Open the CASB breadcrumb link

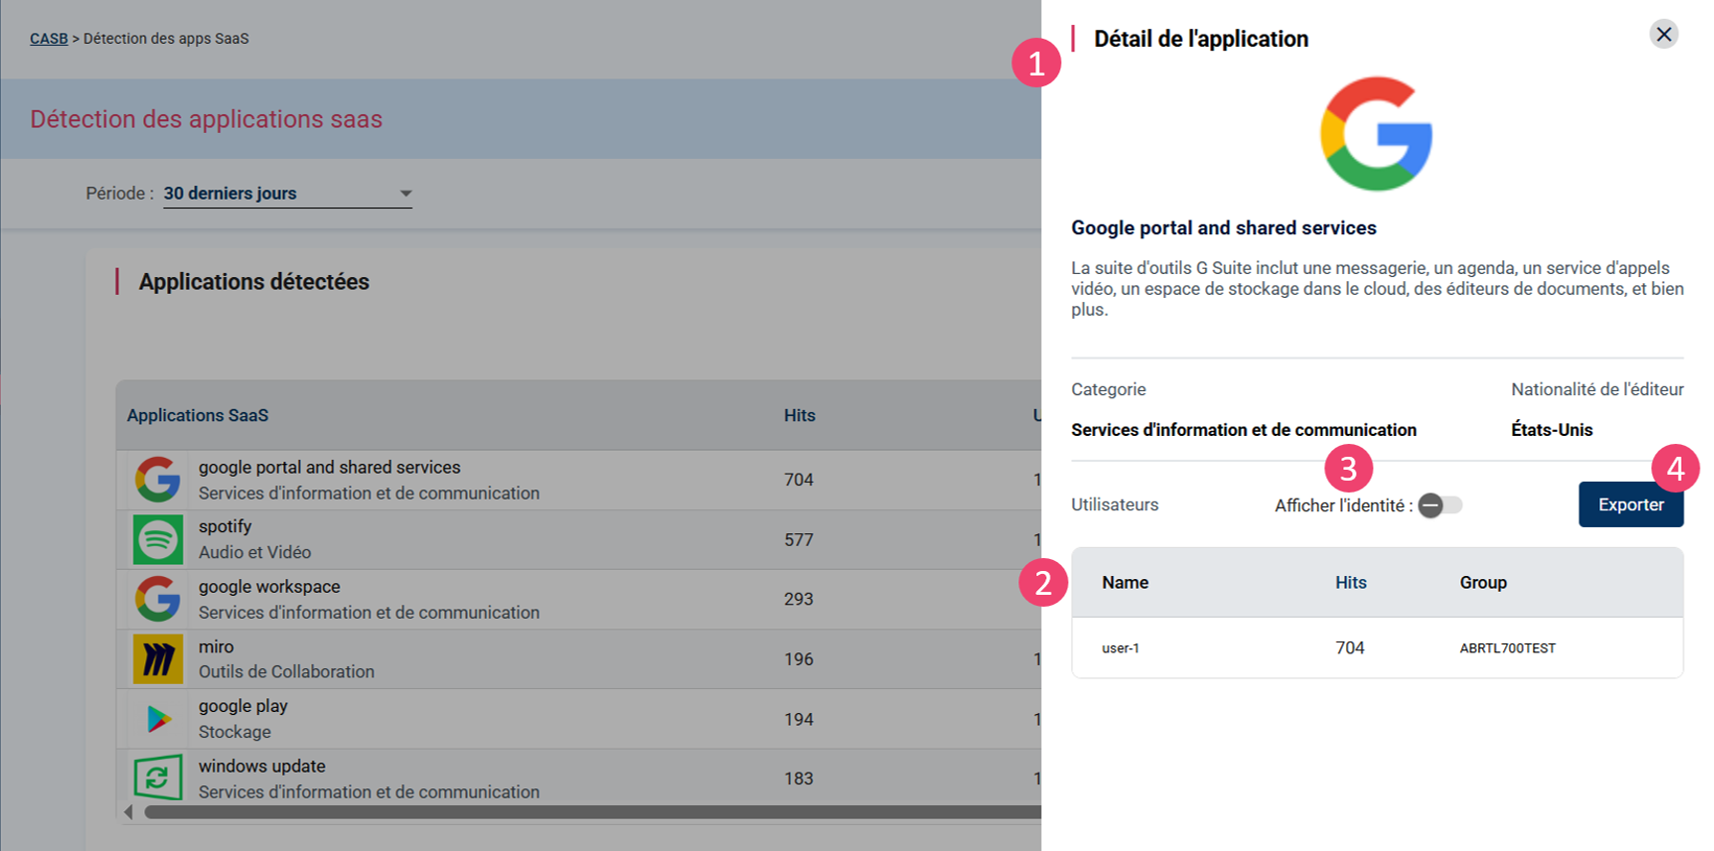(48, 39)
